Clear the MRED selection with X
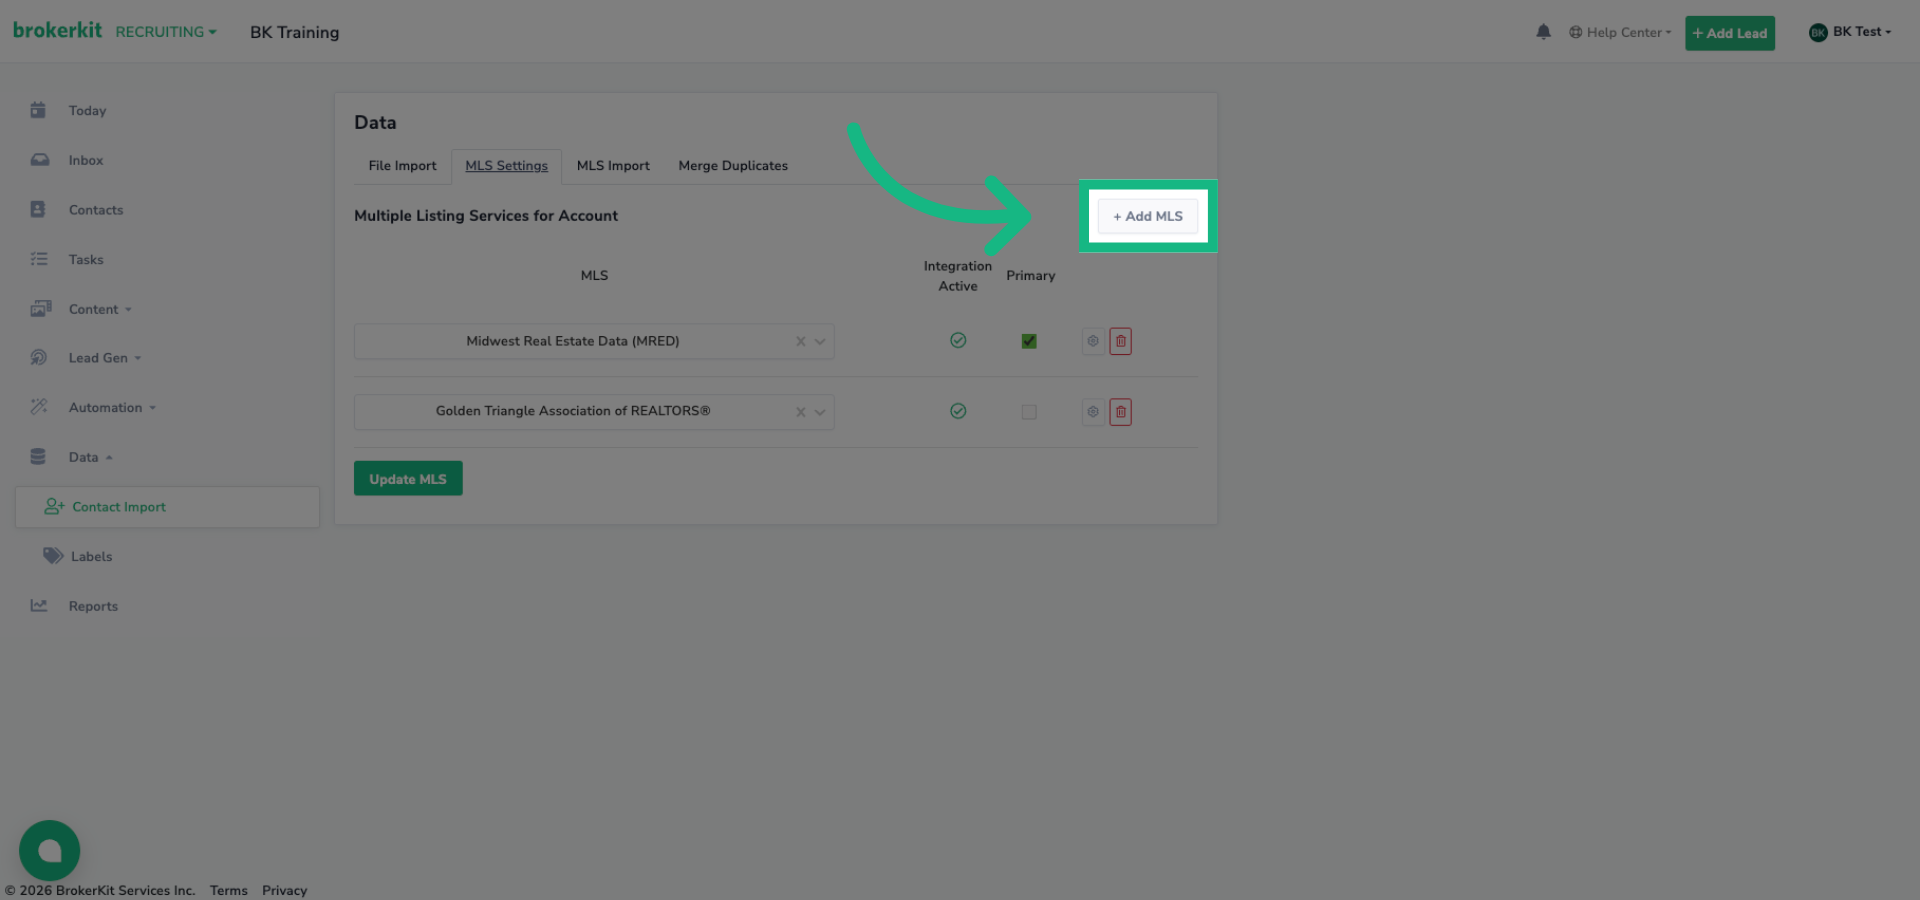1920x900 pixels. 800,341
